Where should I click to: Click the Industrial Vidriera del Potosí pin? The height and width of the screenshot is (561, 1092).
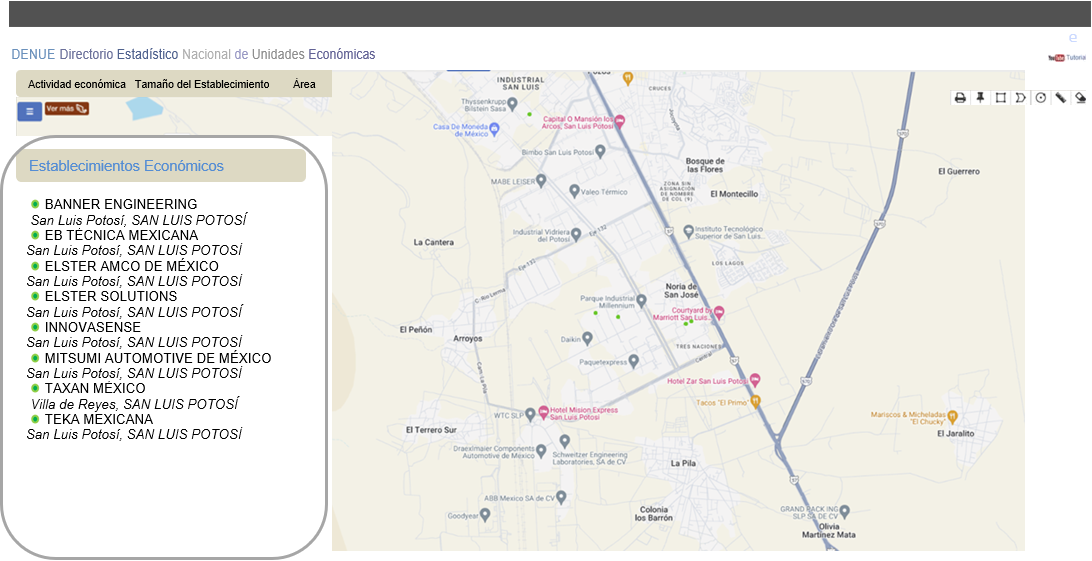pos(576,235)
